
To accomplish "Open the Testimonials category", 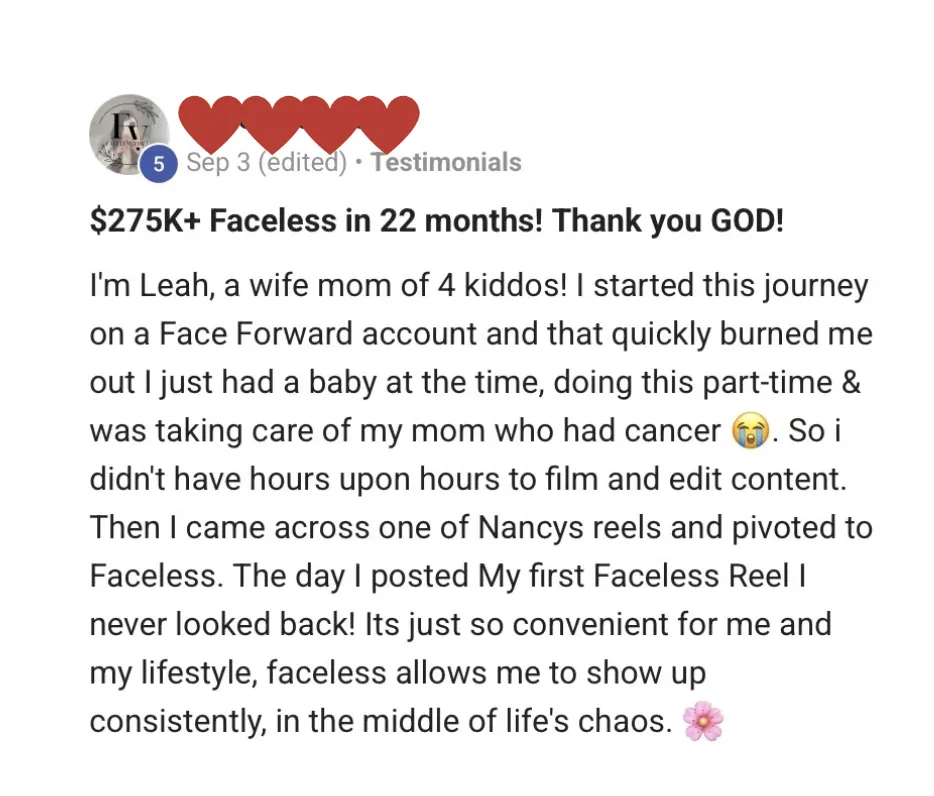I will pyautogui.click(x=446, y=162).
